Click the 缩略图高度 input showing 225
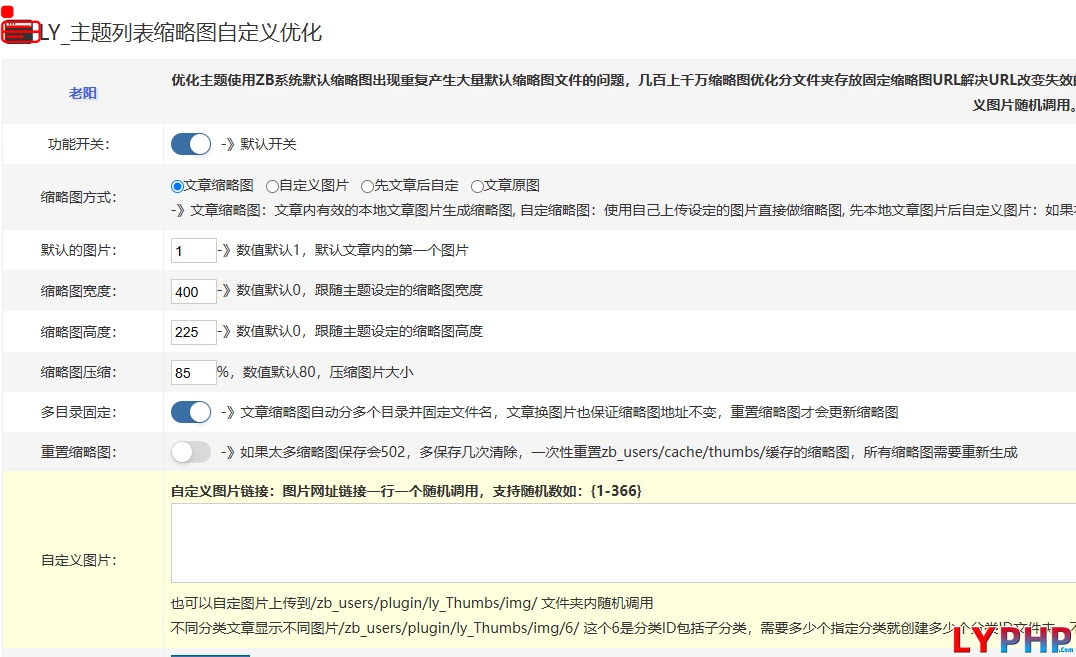The width and height of the screenshot is (1076, 657). [x=194, y=331]
